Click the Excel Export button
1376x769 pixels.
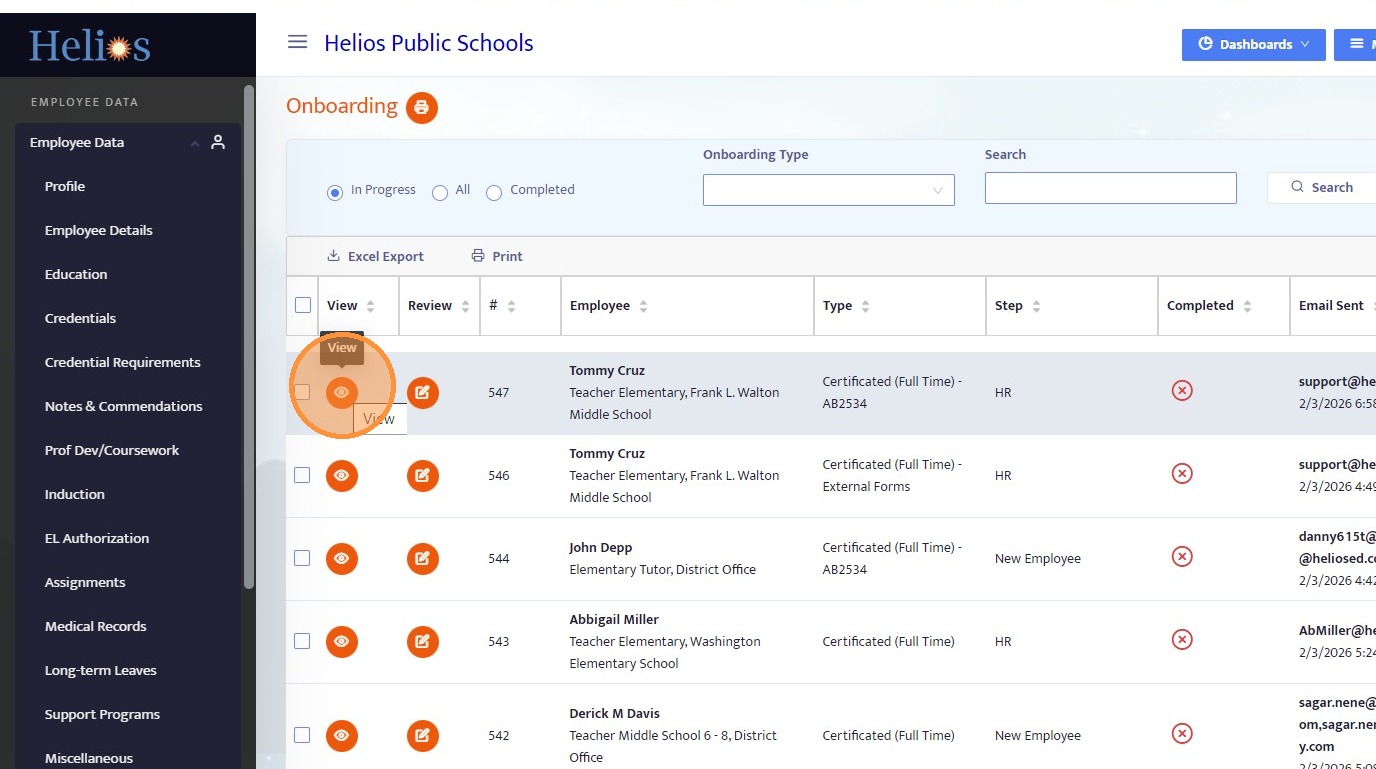click(375, 257)
